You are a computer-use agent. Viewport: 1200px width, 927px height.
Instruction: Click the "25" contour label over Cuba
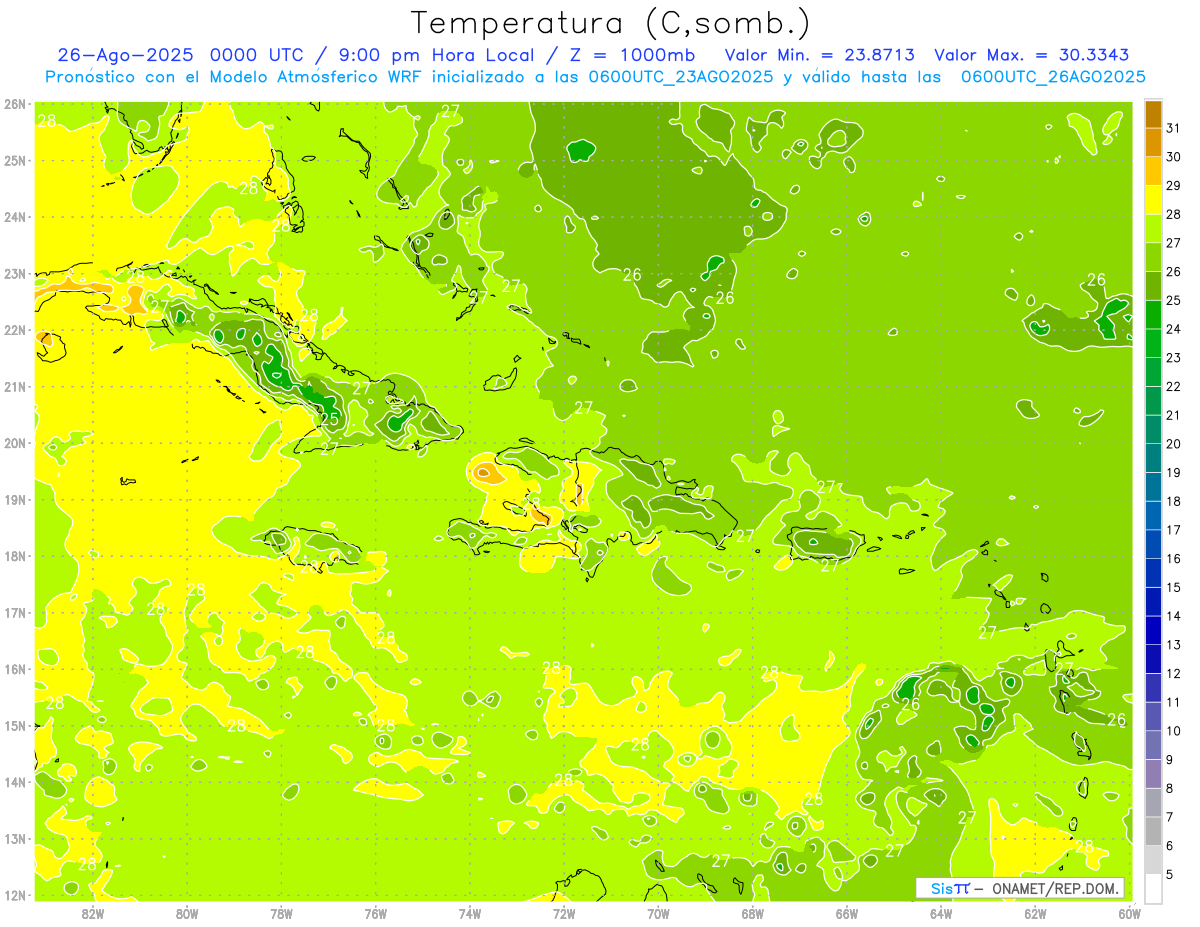pos(330,418)
